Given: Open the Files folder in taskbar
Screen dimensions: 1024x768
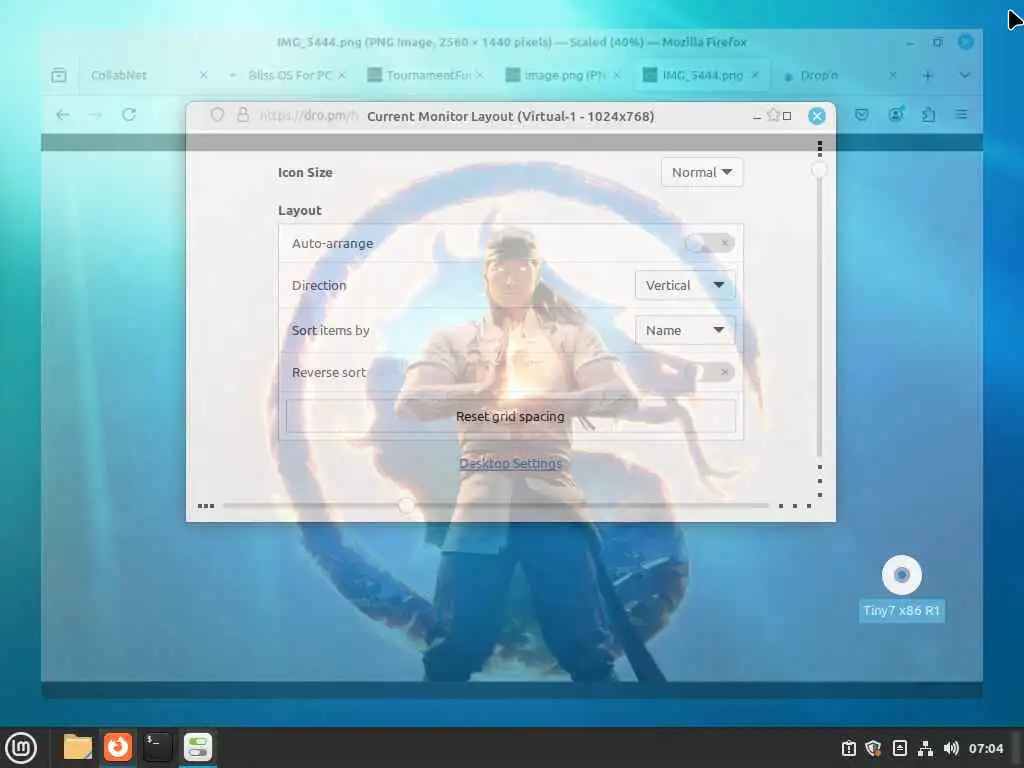Looking at the screenshot, I should [x=78, y=747].
